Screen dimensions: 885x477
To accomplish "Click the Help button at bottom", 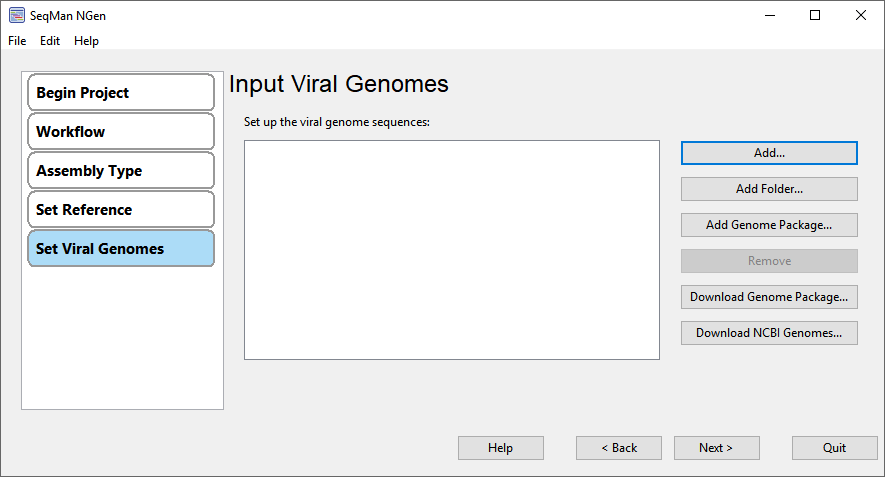I will pyautogui.click(x=501, y=448).
